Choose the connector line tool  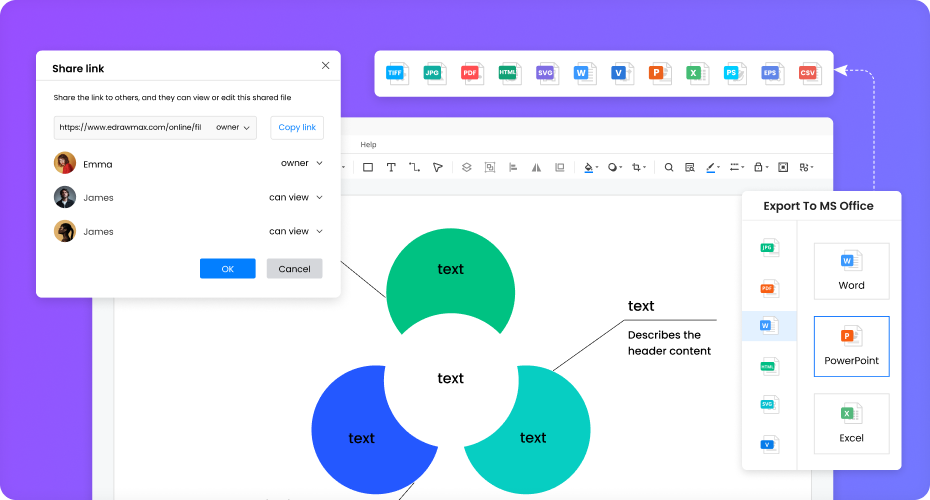(414, 167)
